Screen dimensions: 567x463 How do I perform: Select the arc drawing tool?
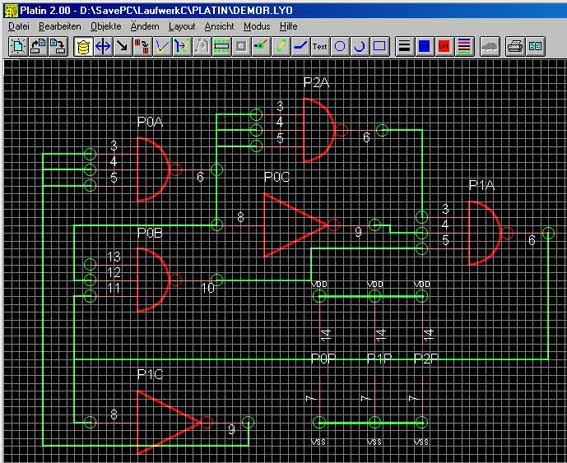point(359,46)
